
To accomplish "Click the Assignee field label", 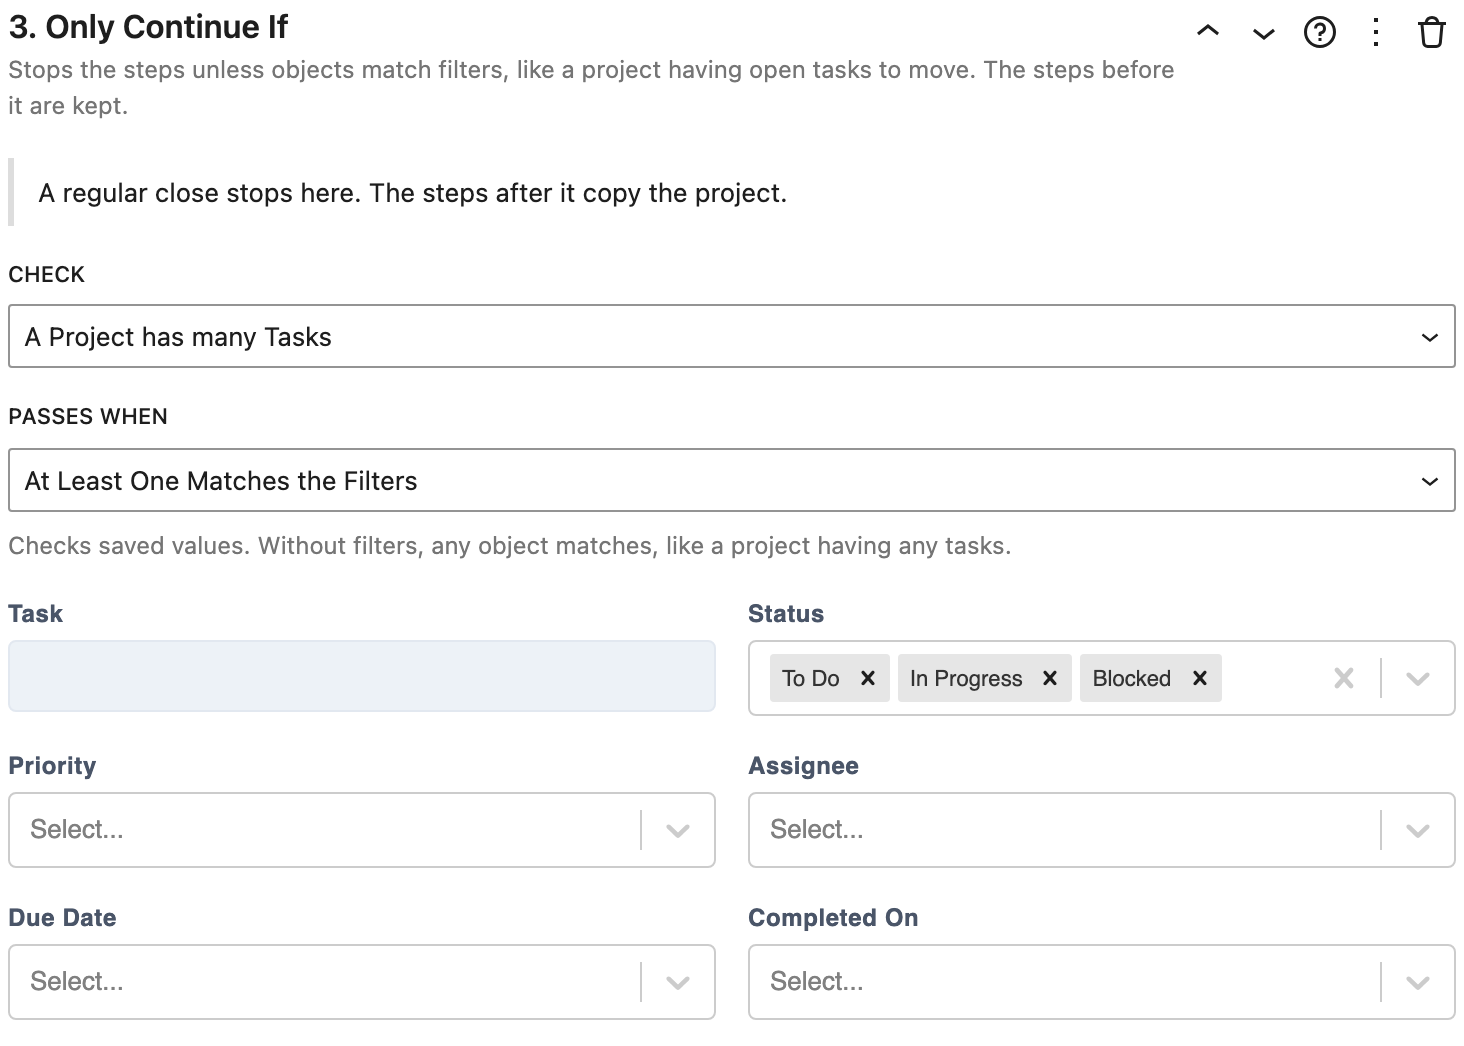I will point(804,766).
